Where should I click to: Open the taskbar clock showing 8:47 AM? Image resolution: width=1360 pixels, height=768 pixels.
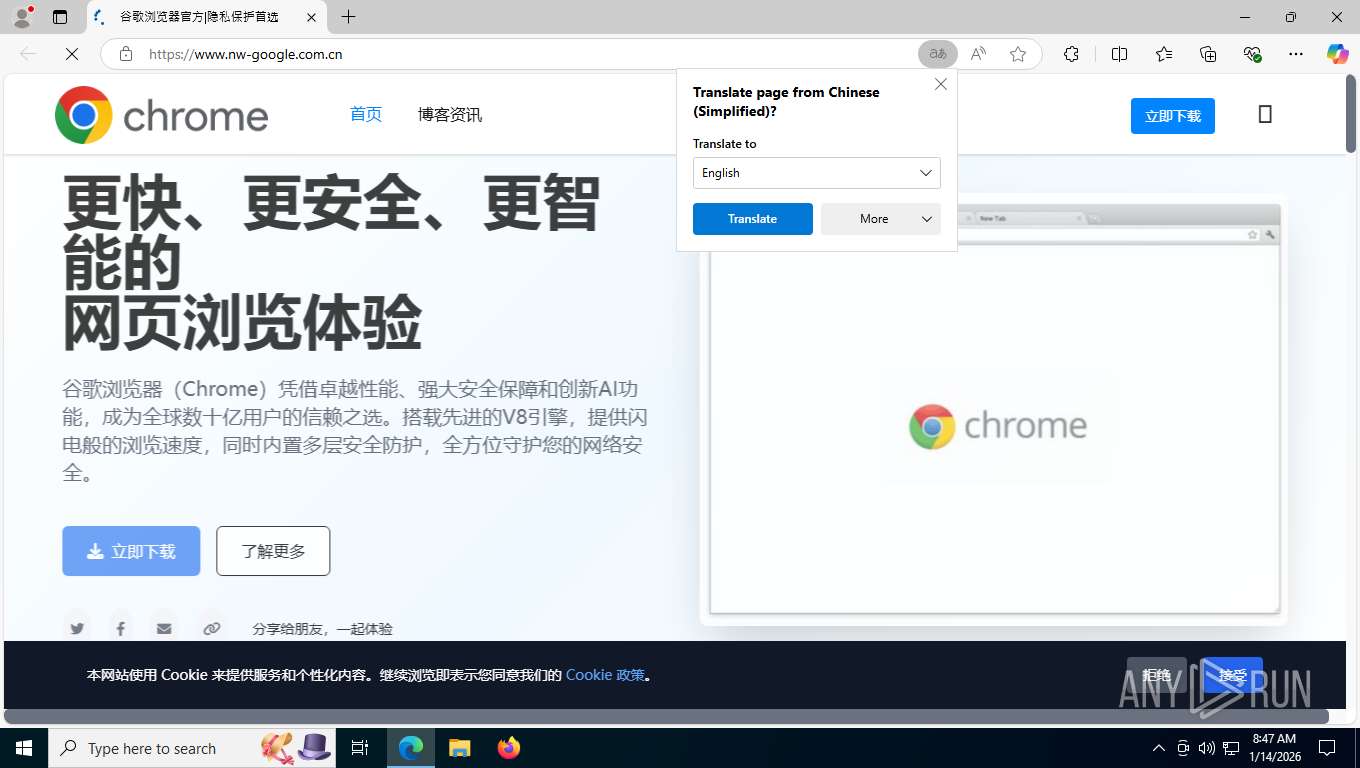[1274, 748]
